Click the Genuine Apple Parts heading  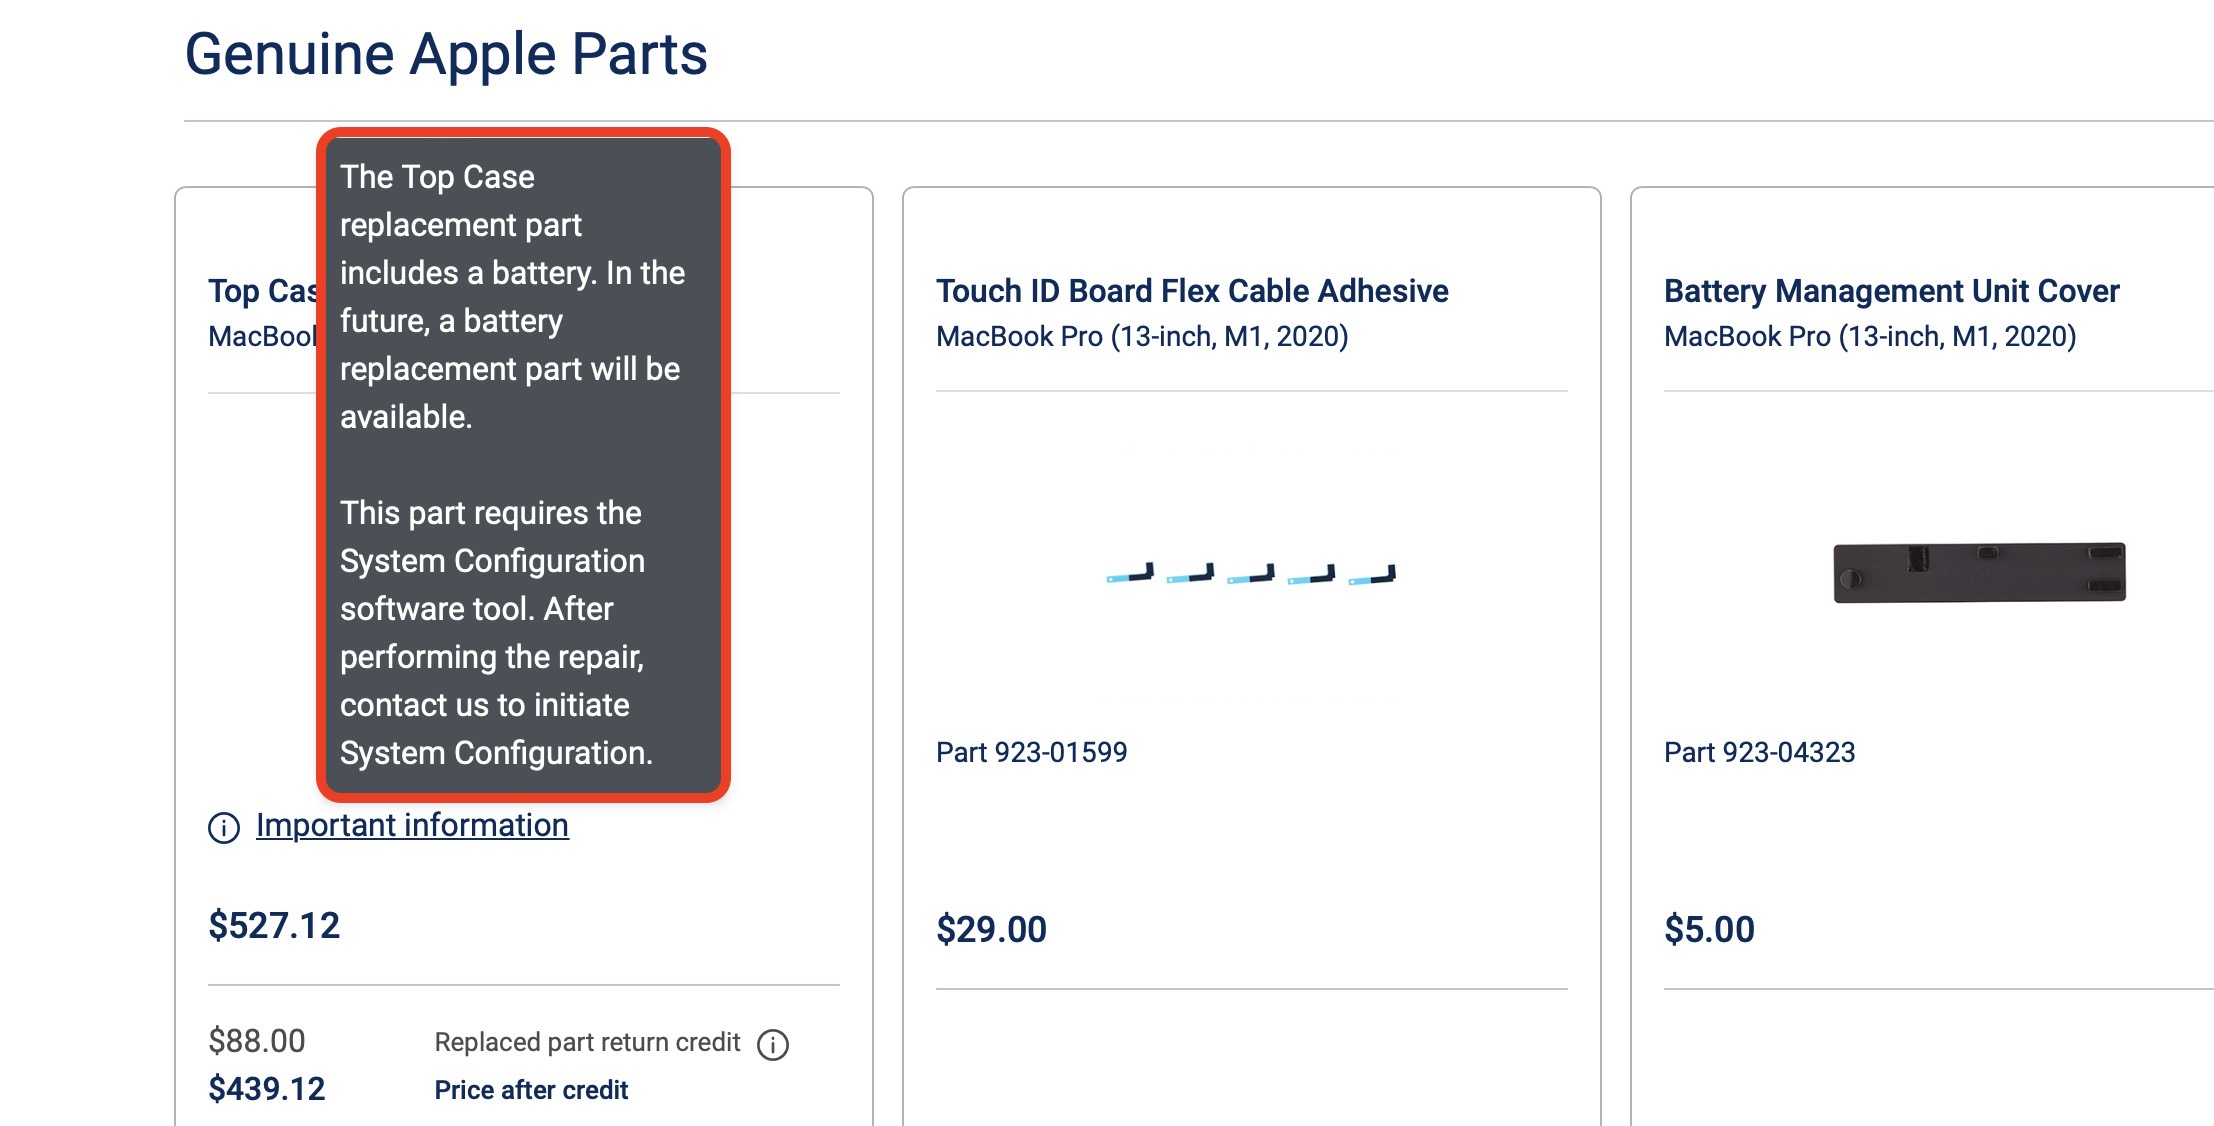coord(446,54)
